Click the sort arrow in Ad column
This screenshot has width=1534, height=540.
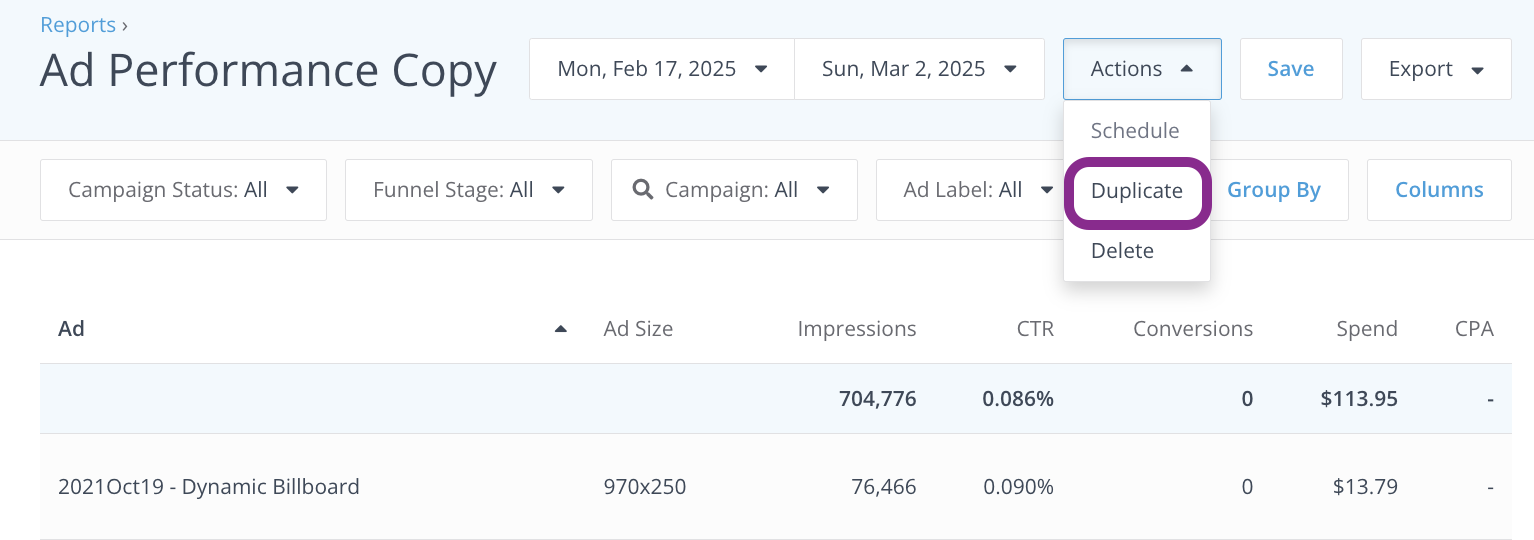tap(561, 329)
